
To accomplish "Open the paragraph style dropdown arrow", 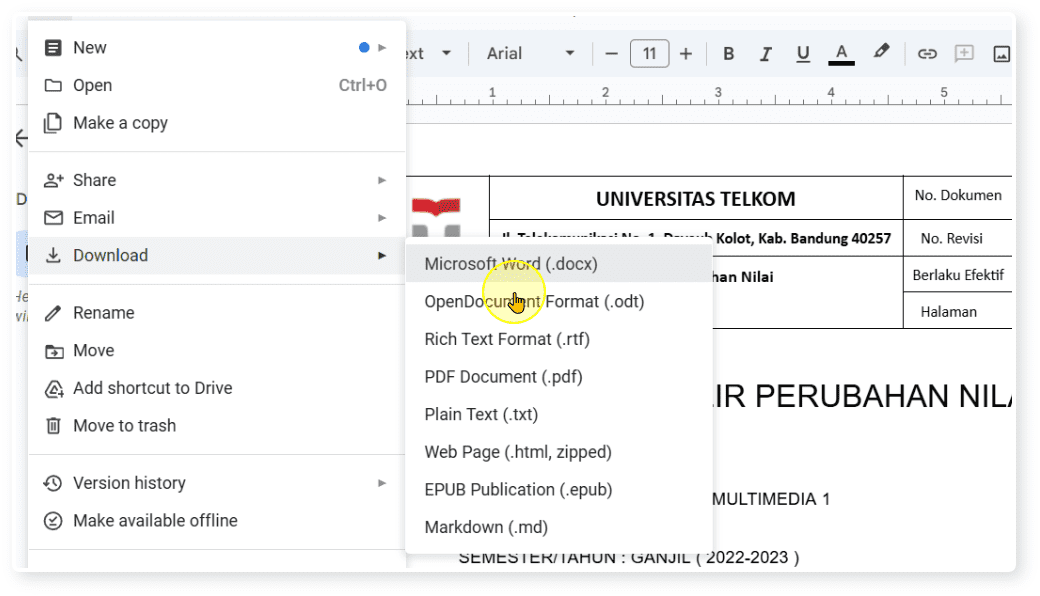I will tap(446, 53).
